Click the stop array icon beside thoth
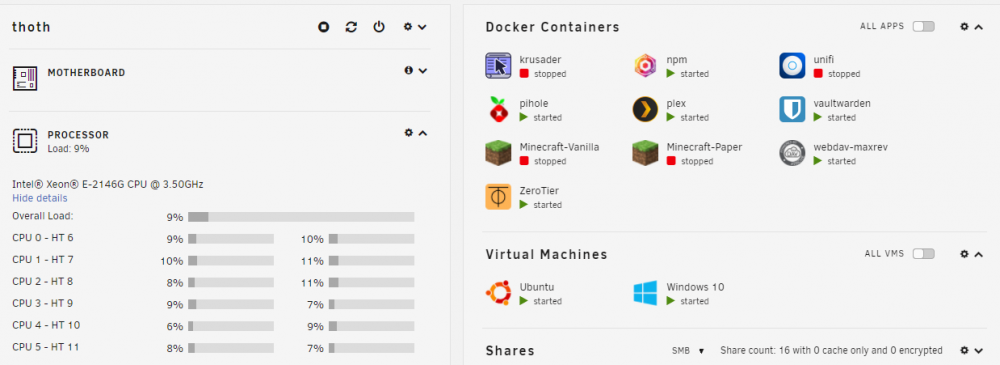1000x365 pixels. pos(323,27)
